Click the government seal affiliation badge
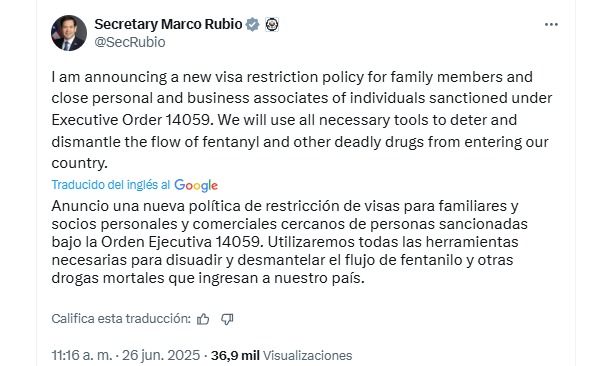The image size is (592, 366). point(272,25)
